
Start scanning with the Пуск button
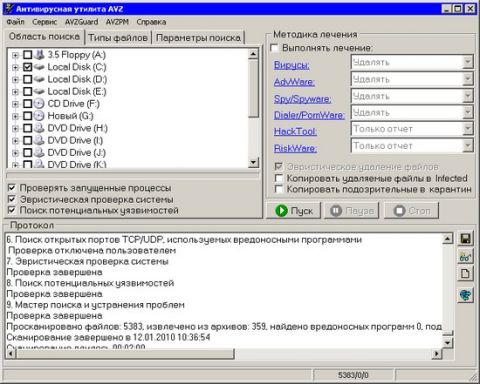pyautogui.click(x=293, y=211)
